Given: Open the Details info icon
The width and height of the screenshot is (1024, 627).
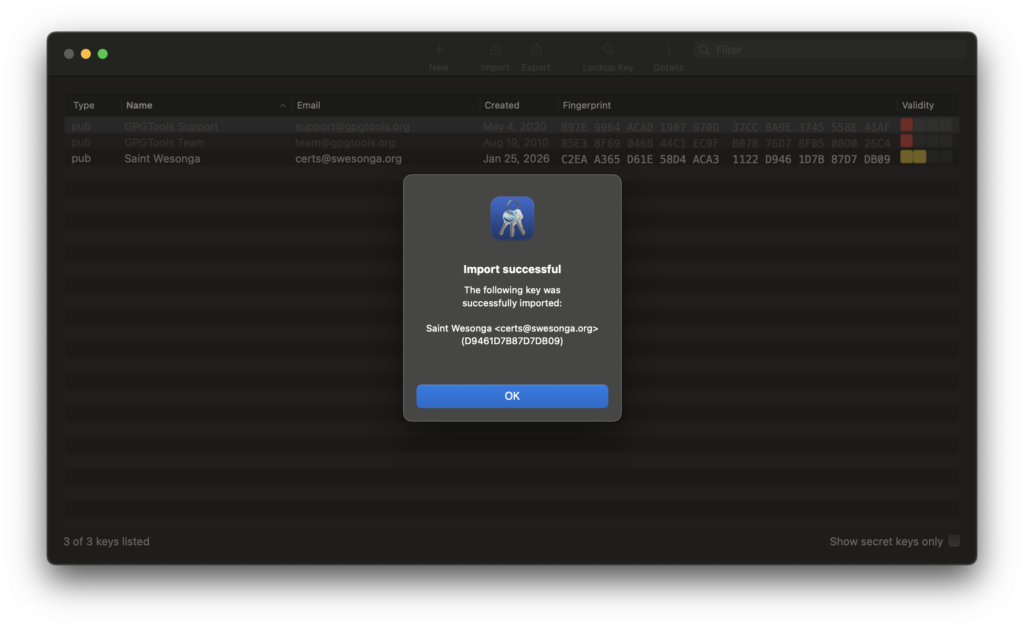Looking at the screenshot, I should (x=668, y=50).
